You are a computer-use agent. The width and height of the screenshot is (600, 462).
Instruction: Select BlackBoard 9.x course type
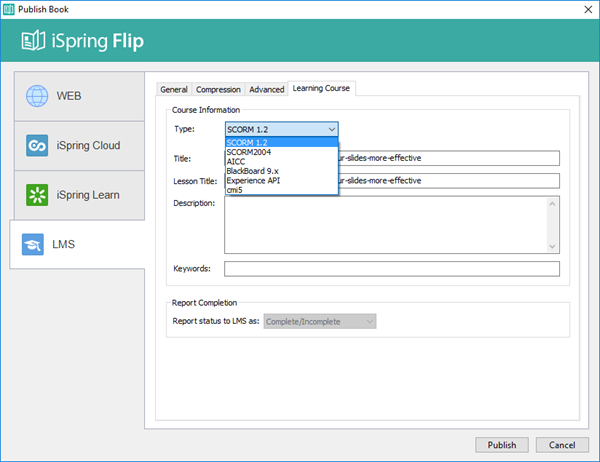coord(282,171)
